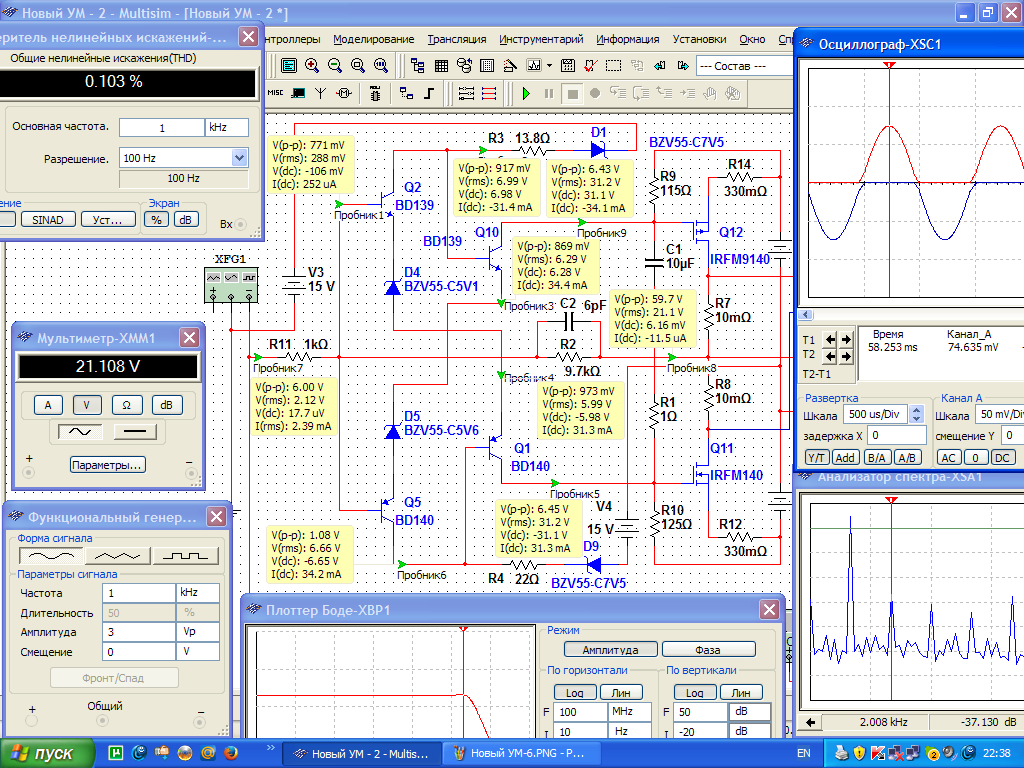This screenshot has width=1024, height=768.
Task: Open the Информация menu
Action: 628,39
